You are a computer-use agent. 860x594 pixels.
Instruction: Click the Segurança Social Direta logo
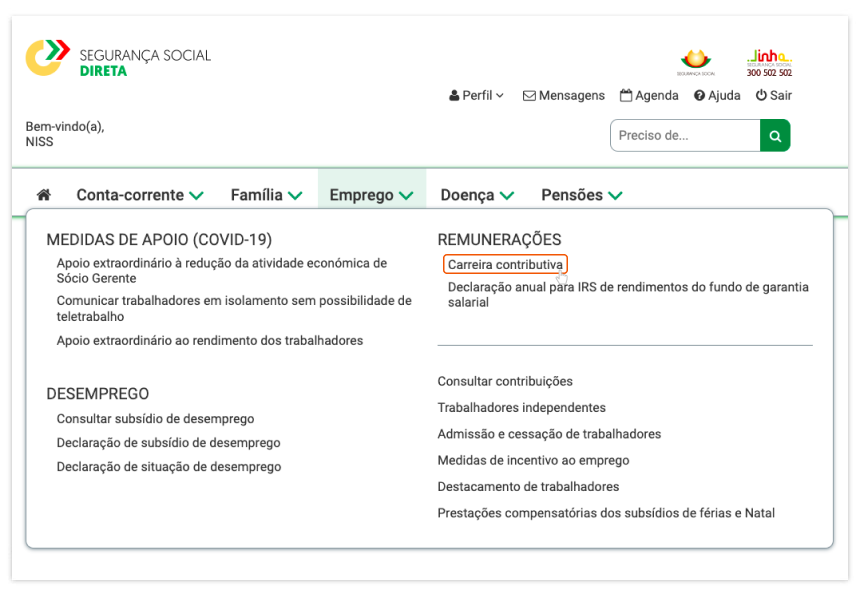118,59
